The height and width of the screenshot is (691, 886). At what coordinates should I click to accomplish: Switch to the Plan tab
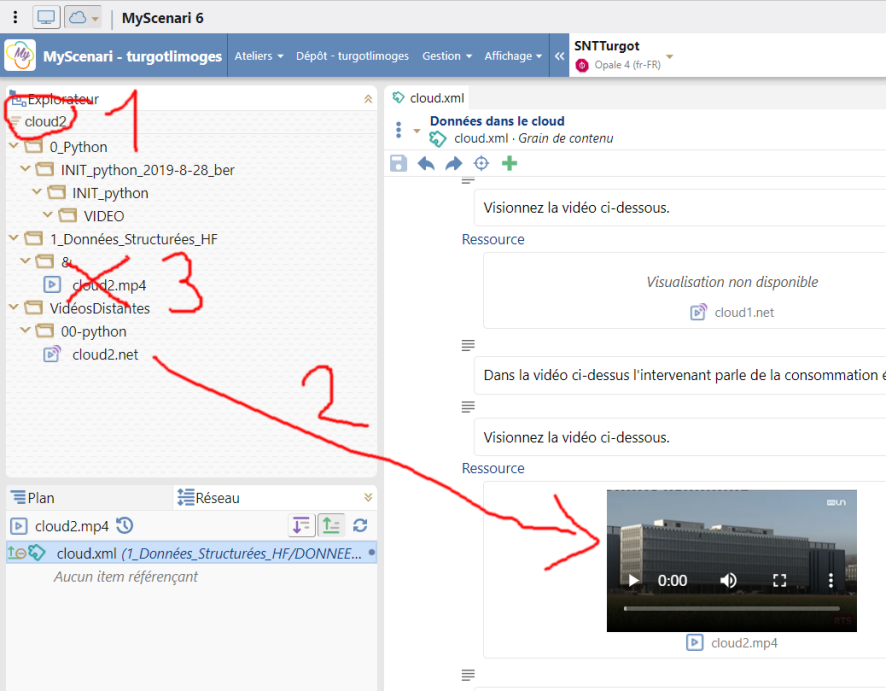(33, 498)
